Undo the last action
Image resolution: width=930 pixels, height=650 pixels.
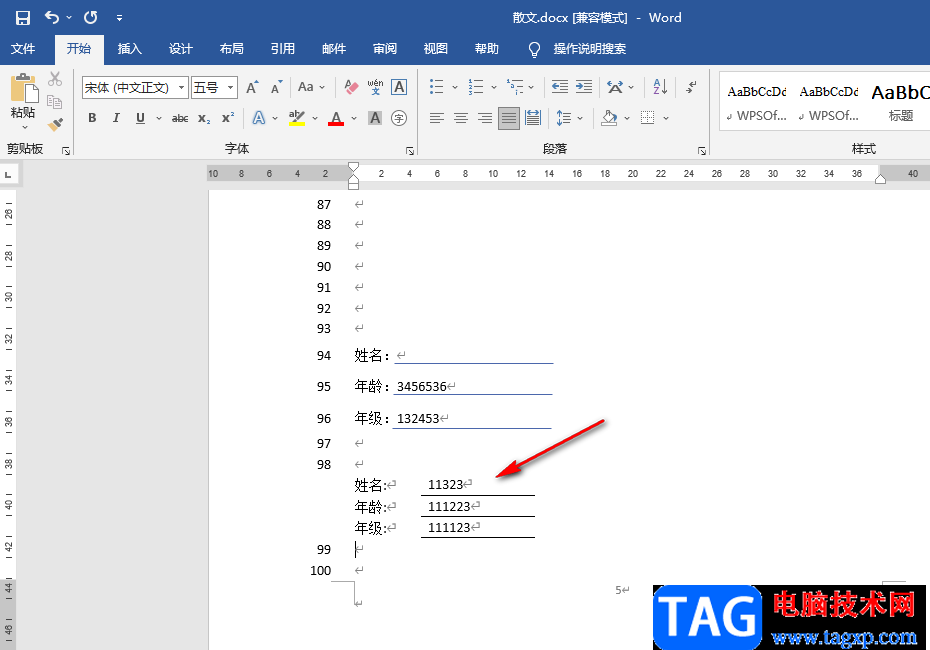point(52,18)
